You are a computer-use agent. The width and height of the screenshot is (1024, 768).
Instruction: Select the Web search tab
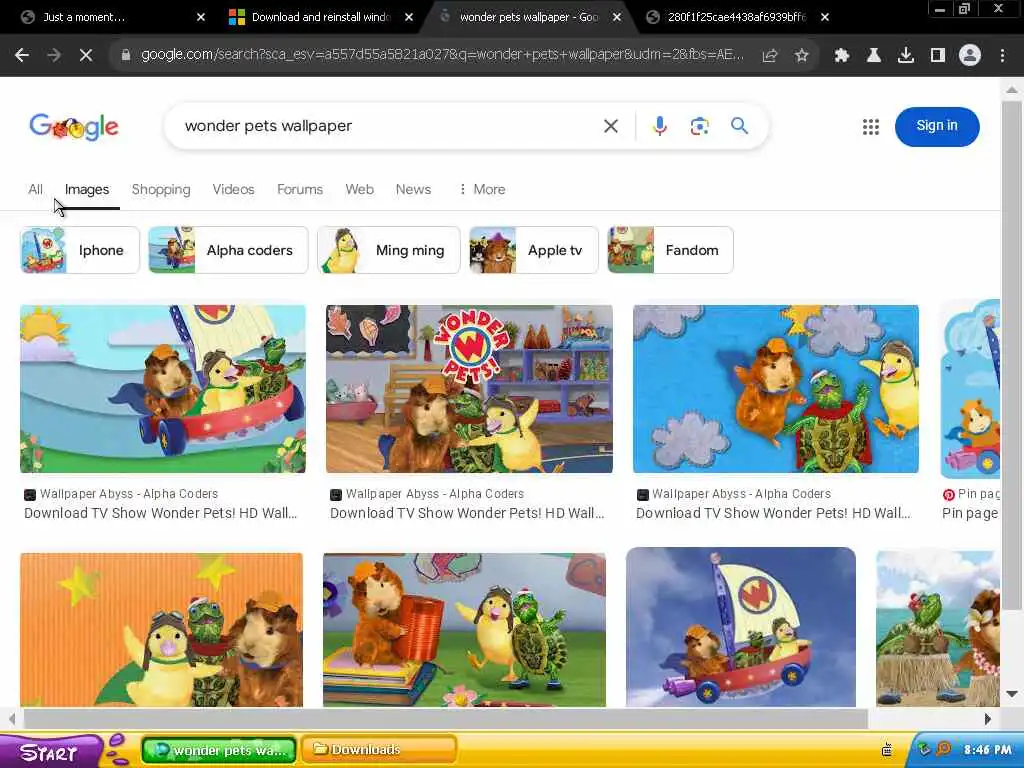[x=359, y=189]
